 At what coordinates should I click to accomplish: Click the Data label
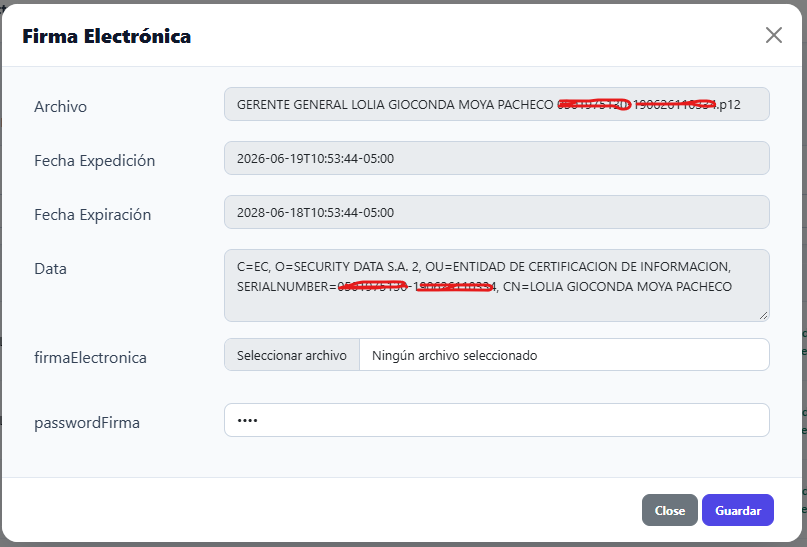[50, 269]
